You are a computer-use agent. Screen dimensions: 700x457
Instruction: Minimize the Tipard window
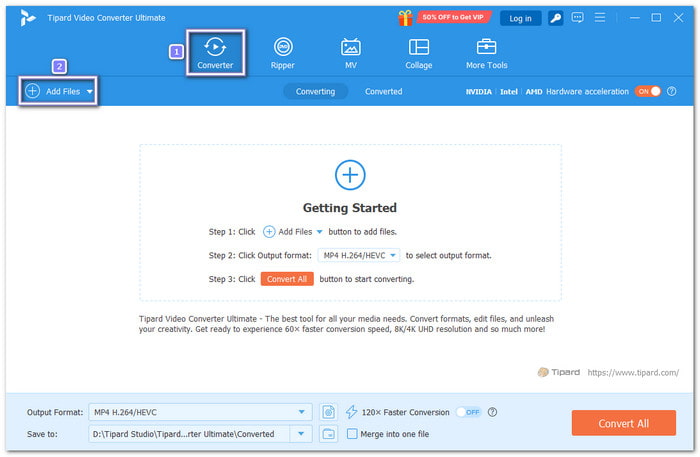(x=634, y=18)
